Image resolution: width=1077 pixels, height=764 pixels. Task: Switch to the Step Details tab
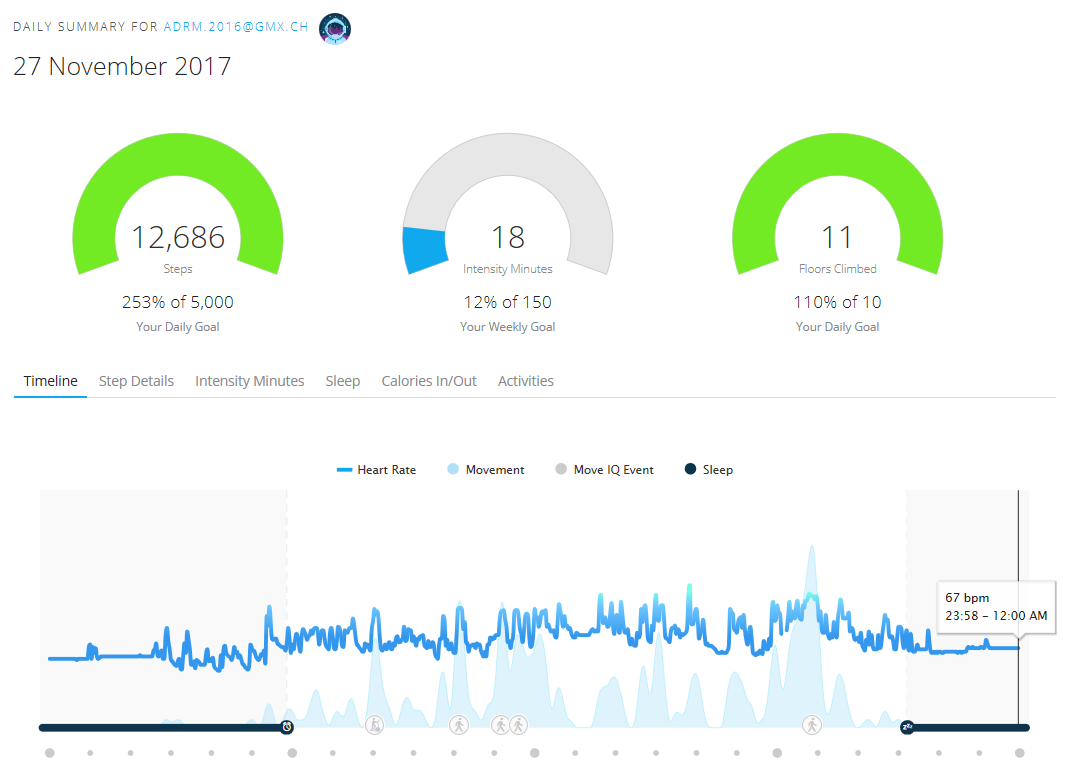pos(136,381)
